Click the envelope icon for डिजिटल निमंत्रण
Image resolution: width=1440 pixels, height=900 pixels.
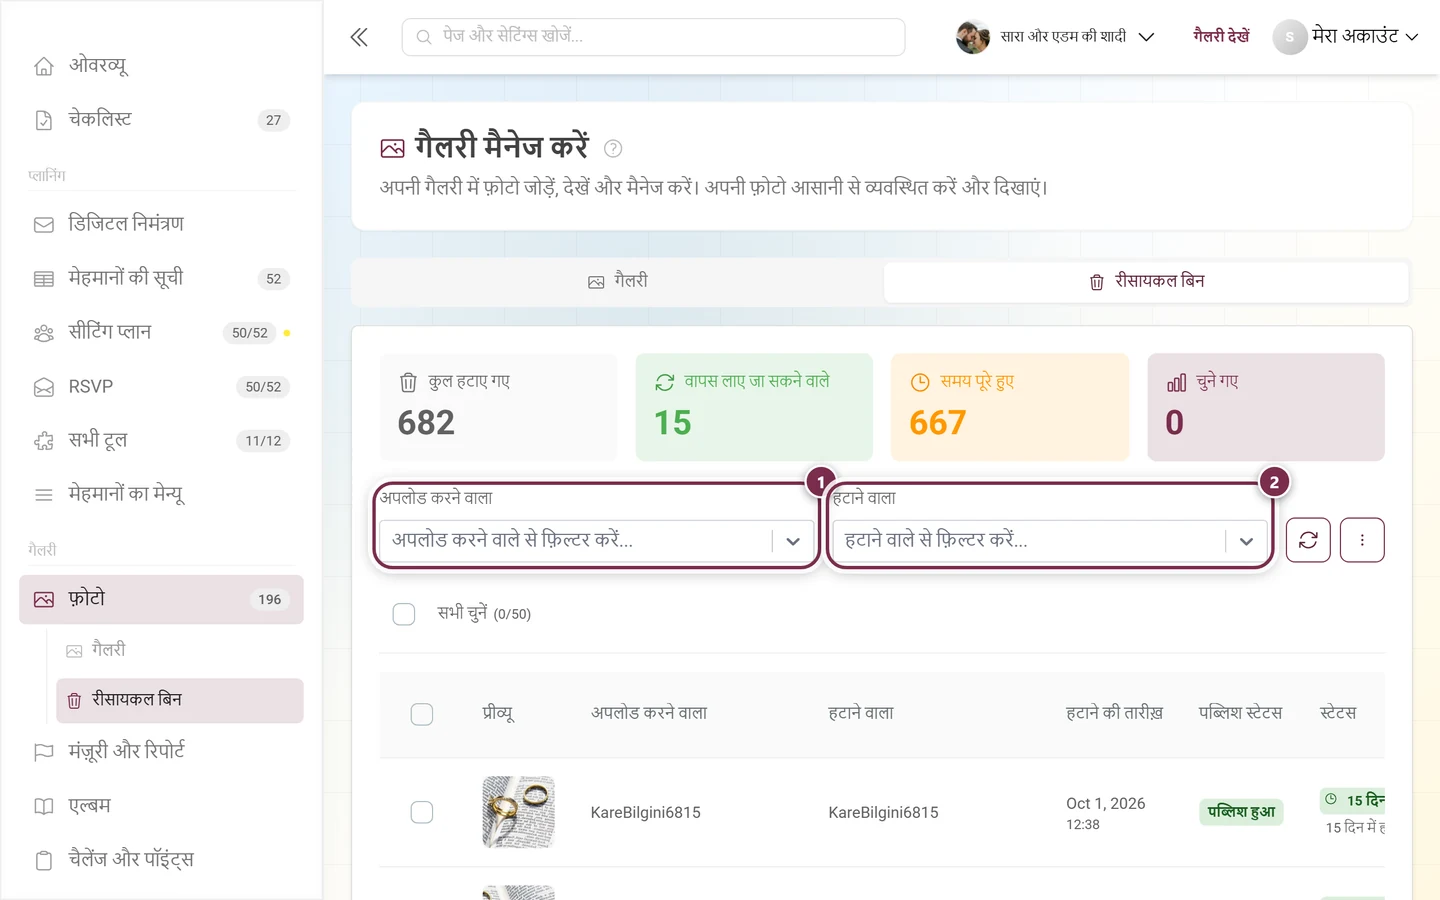[44, 225]
